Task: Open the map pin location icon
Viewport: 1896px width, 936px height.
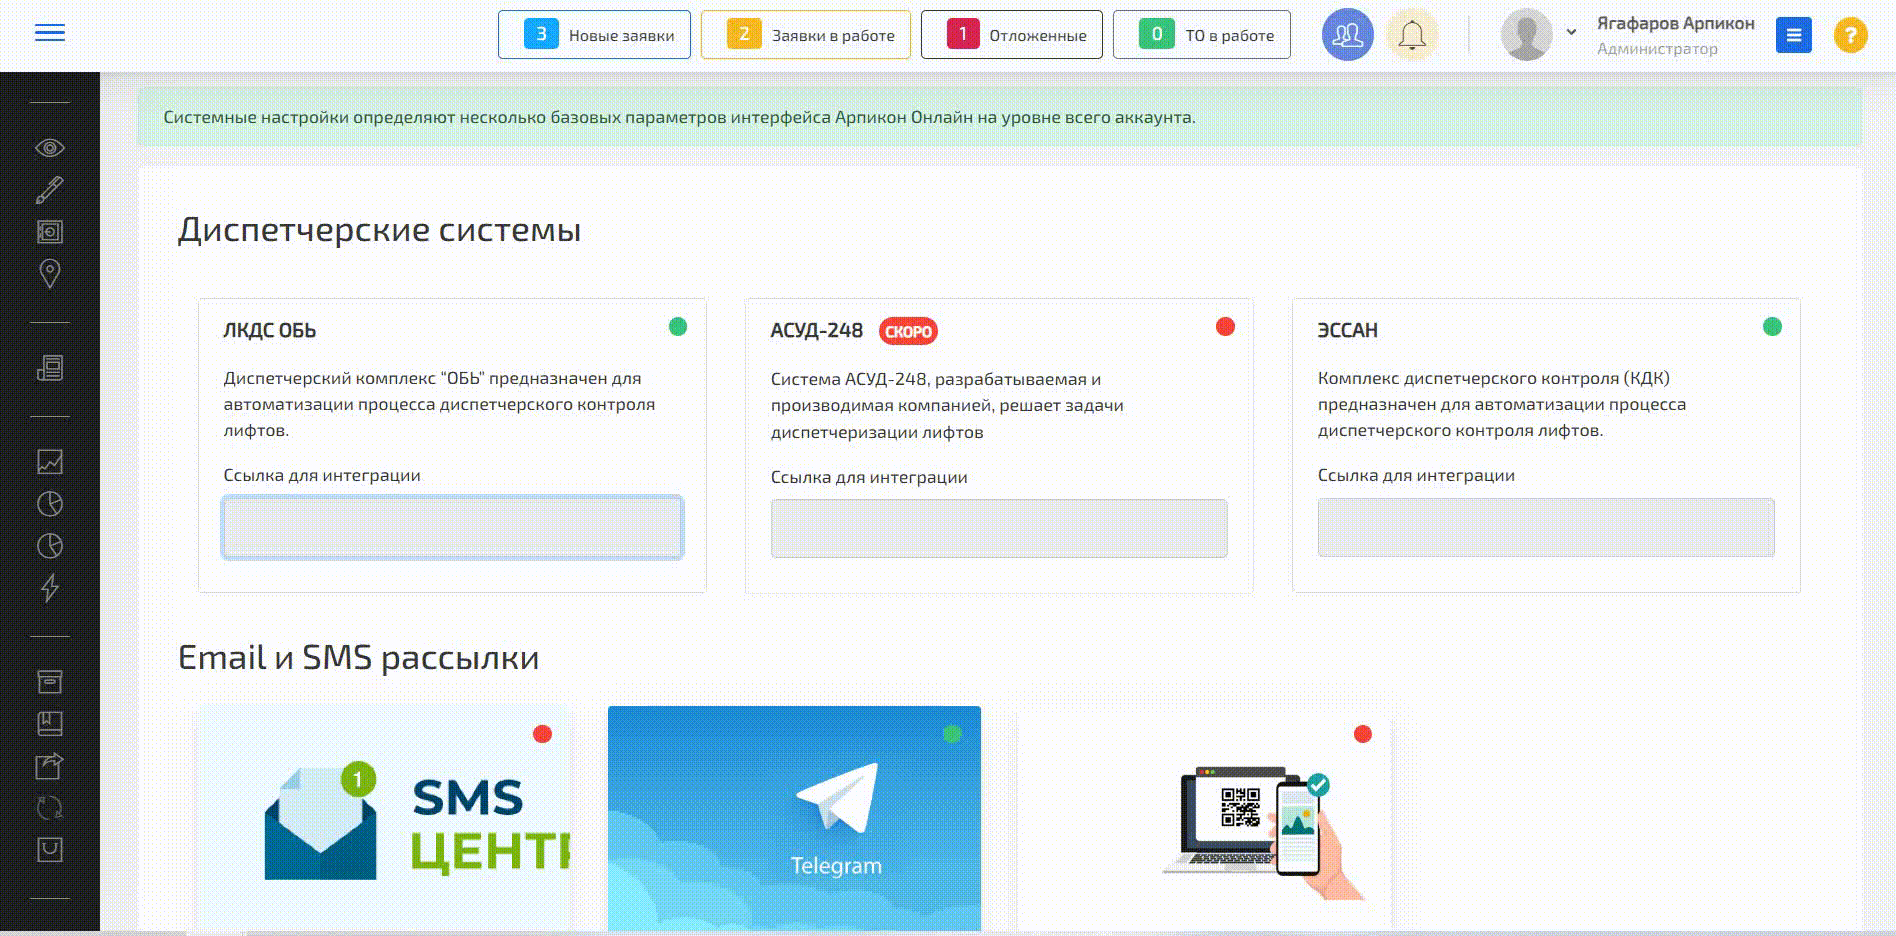Action: click(49, 273)
